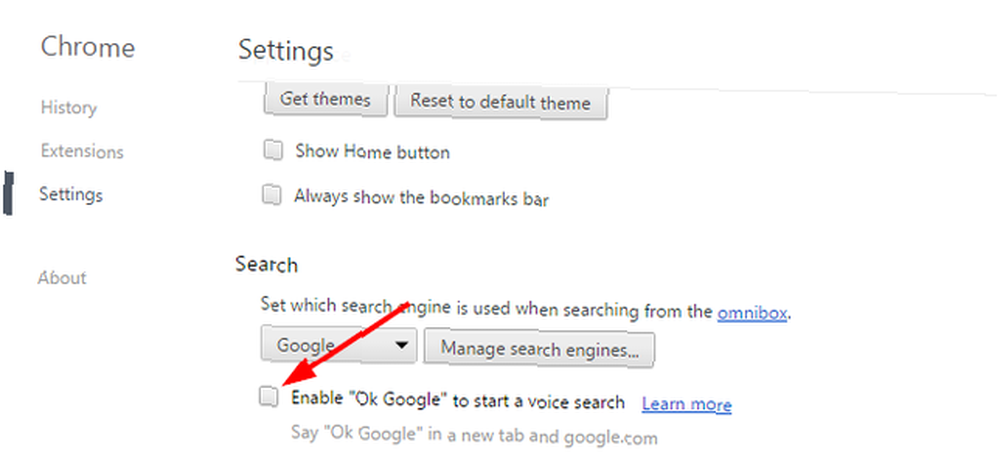Click the search engine dropdown arrow
Viewport: 1000px width, 470px height.
401,345
